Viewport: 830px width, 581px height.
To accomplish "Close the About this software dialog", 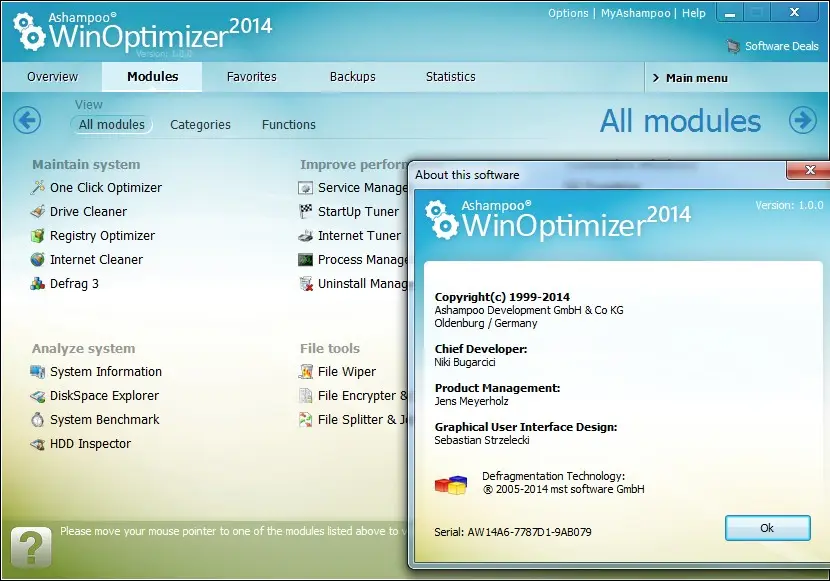I will (x=809, y=170).
